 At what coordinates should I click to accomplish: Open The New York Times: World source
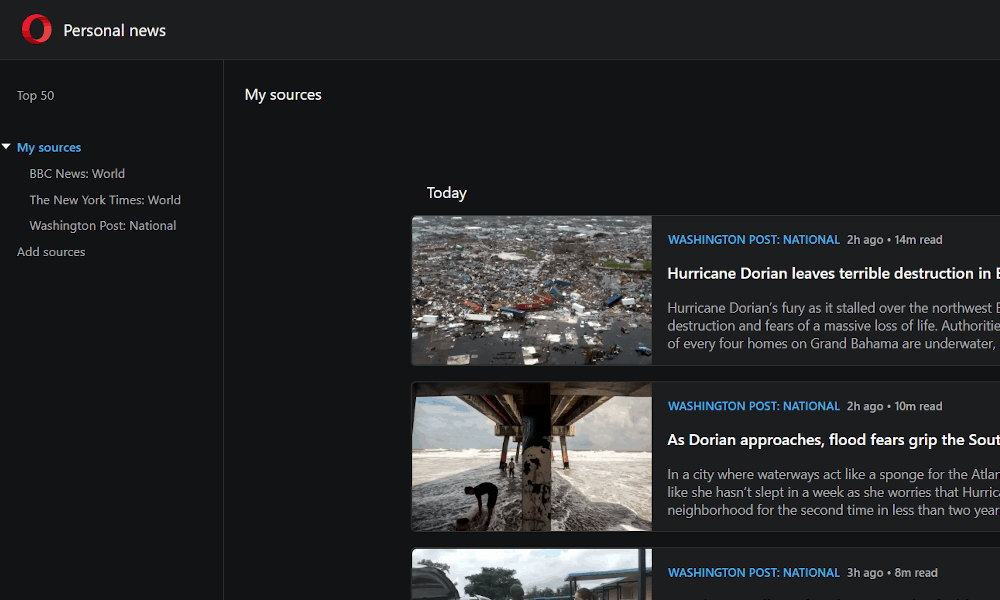105,200
